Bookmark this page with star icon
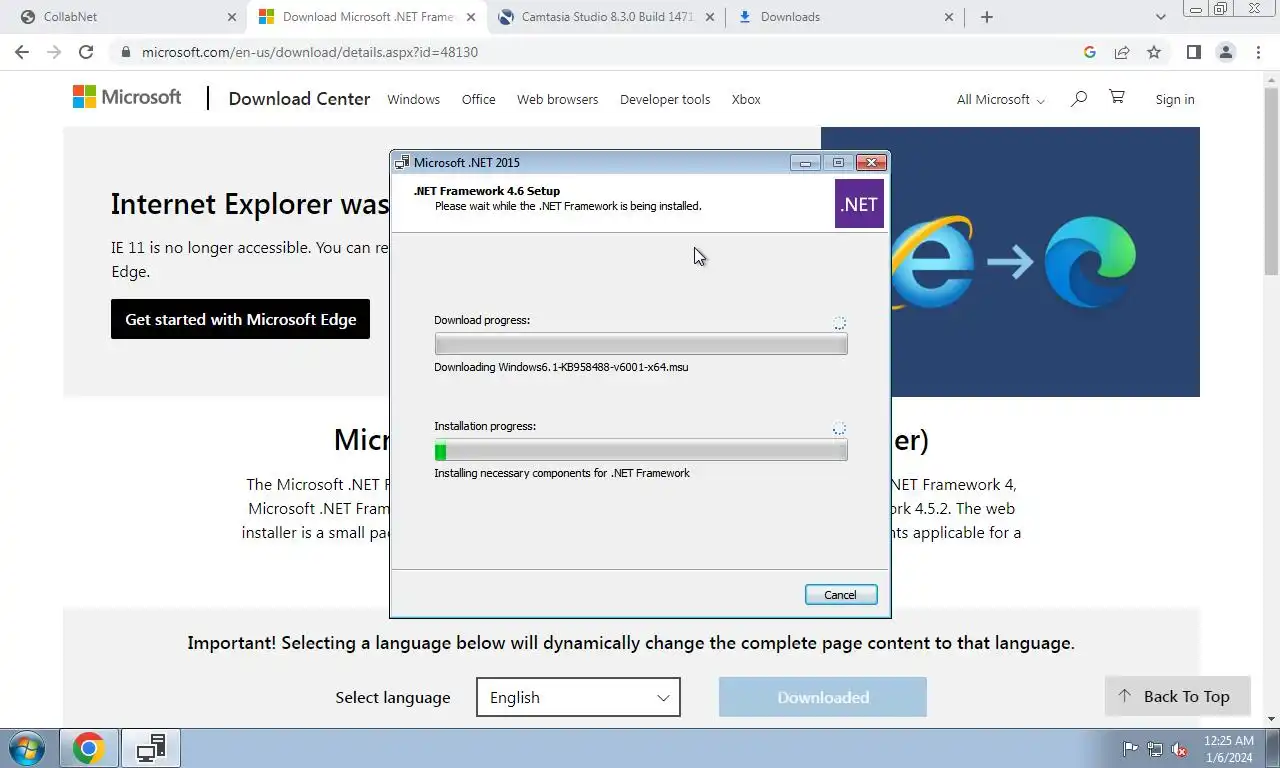 pyautogui.click(x=1154, y=52)
